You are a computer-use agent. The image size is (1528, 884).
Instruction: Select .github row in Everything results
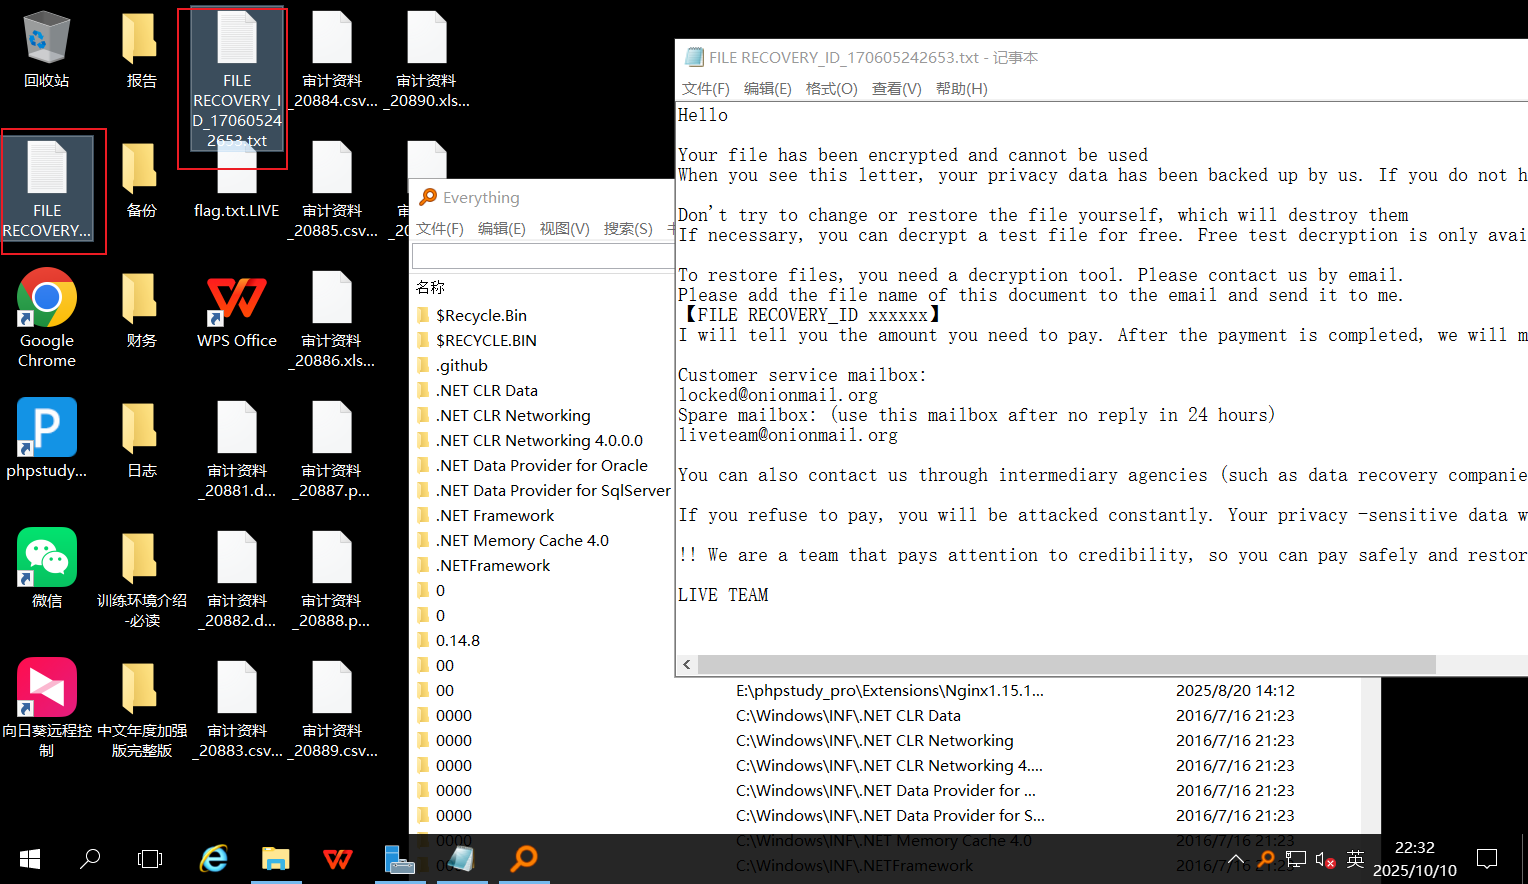pos(462,365)
